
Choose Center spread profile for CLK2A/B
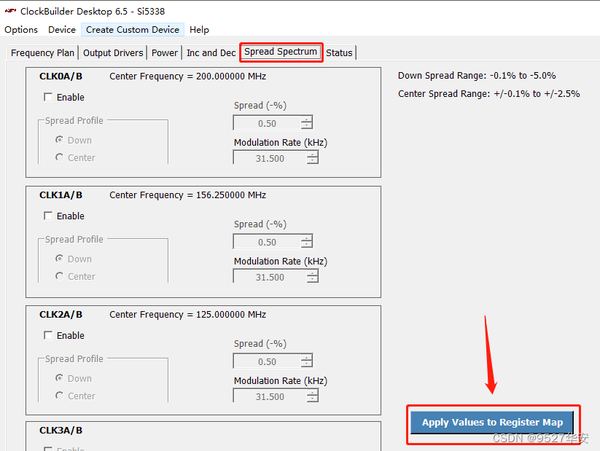click(59, 395)
